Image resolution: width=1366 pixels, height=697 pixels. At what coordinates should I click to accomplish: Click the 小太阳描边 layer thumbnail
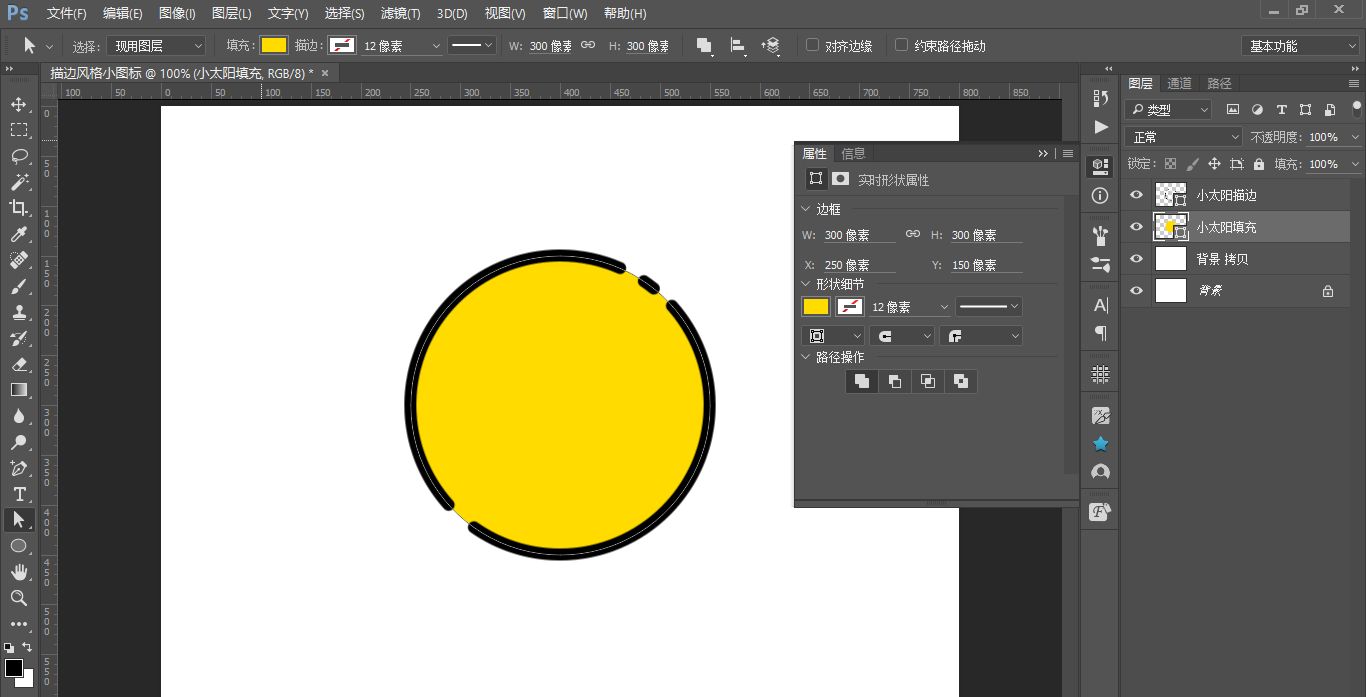1170,195
